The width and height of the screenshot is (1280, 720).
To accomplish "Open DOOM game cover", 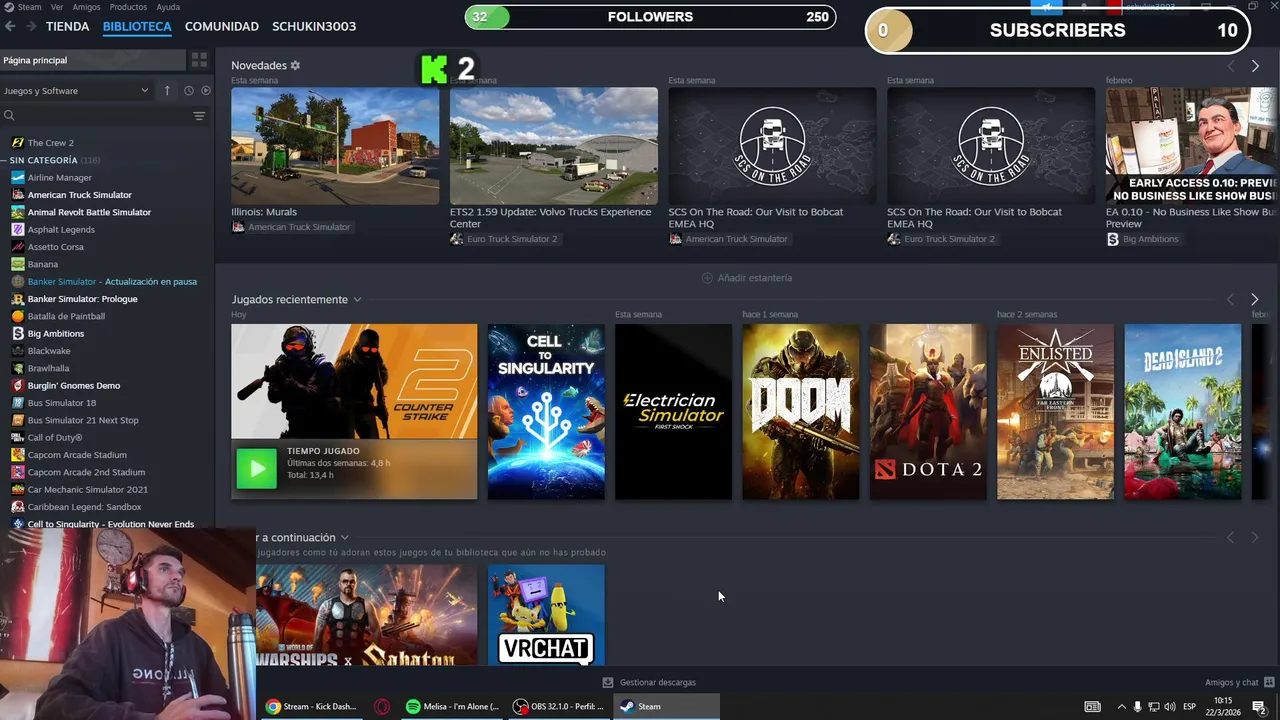I will (x=801, y=412).
